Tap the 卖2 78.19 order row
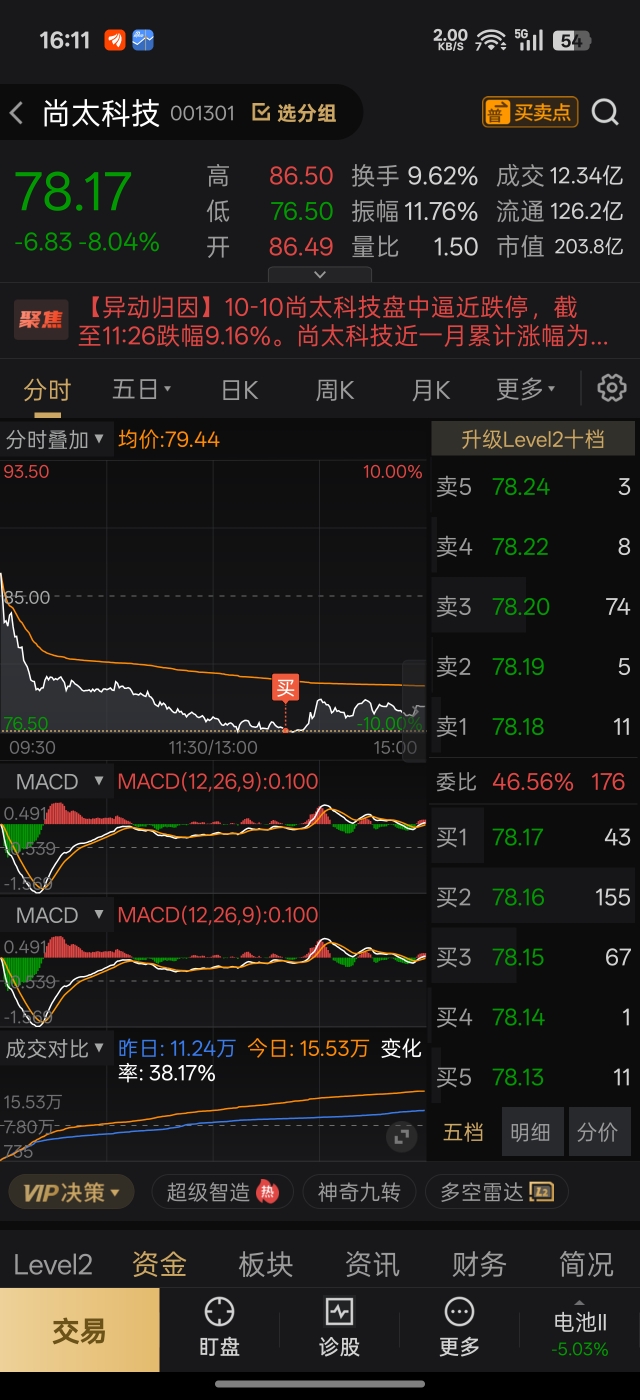 (x=533, y=667)
